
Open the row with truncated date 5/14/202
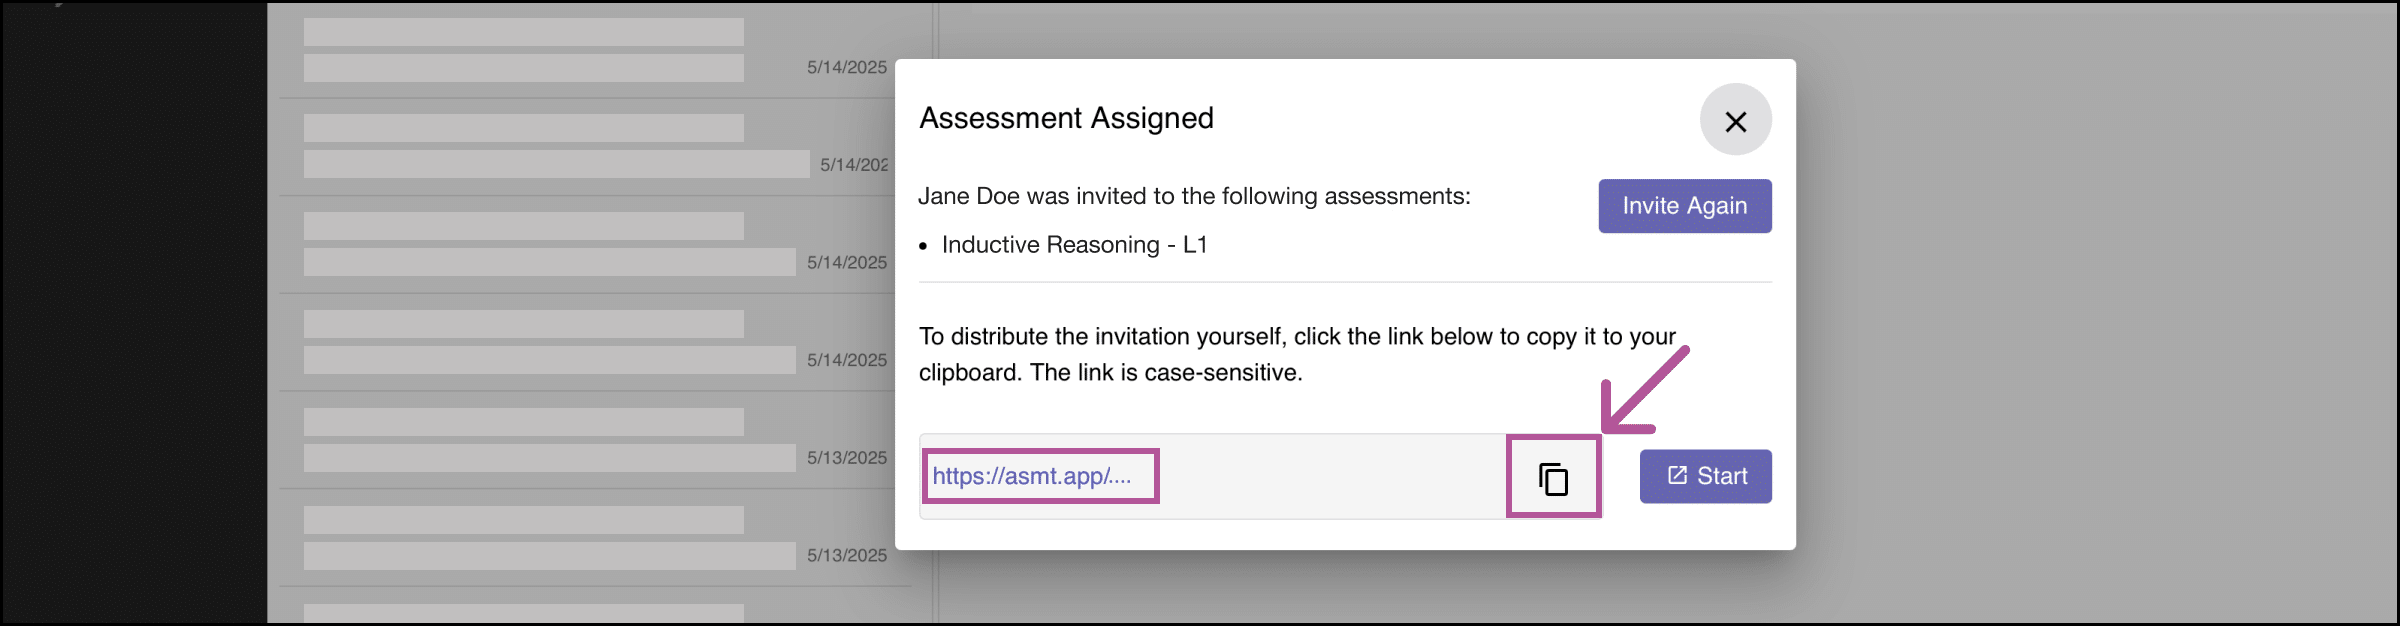595,147
